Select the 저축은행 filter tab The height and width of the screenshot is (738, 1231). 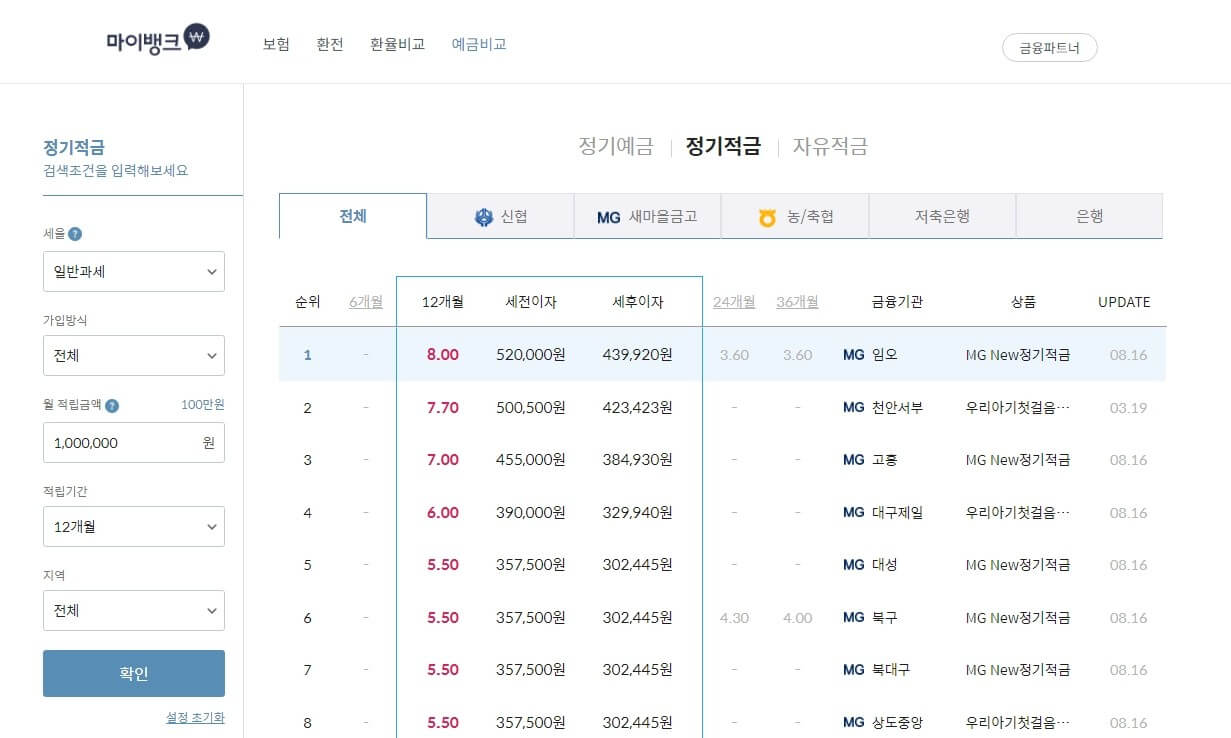[942, 215]
